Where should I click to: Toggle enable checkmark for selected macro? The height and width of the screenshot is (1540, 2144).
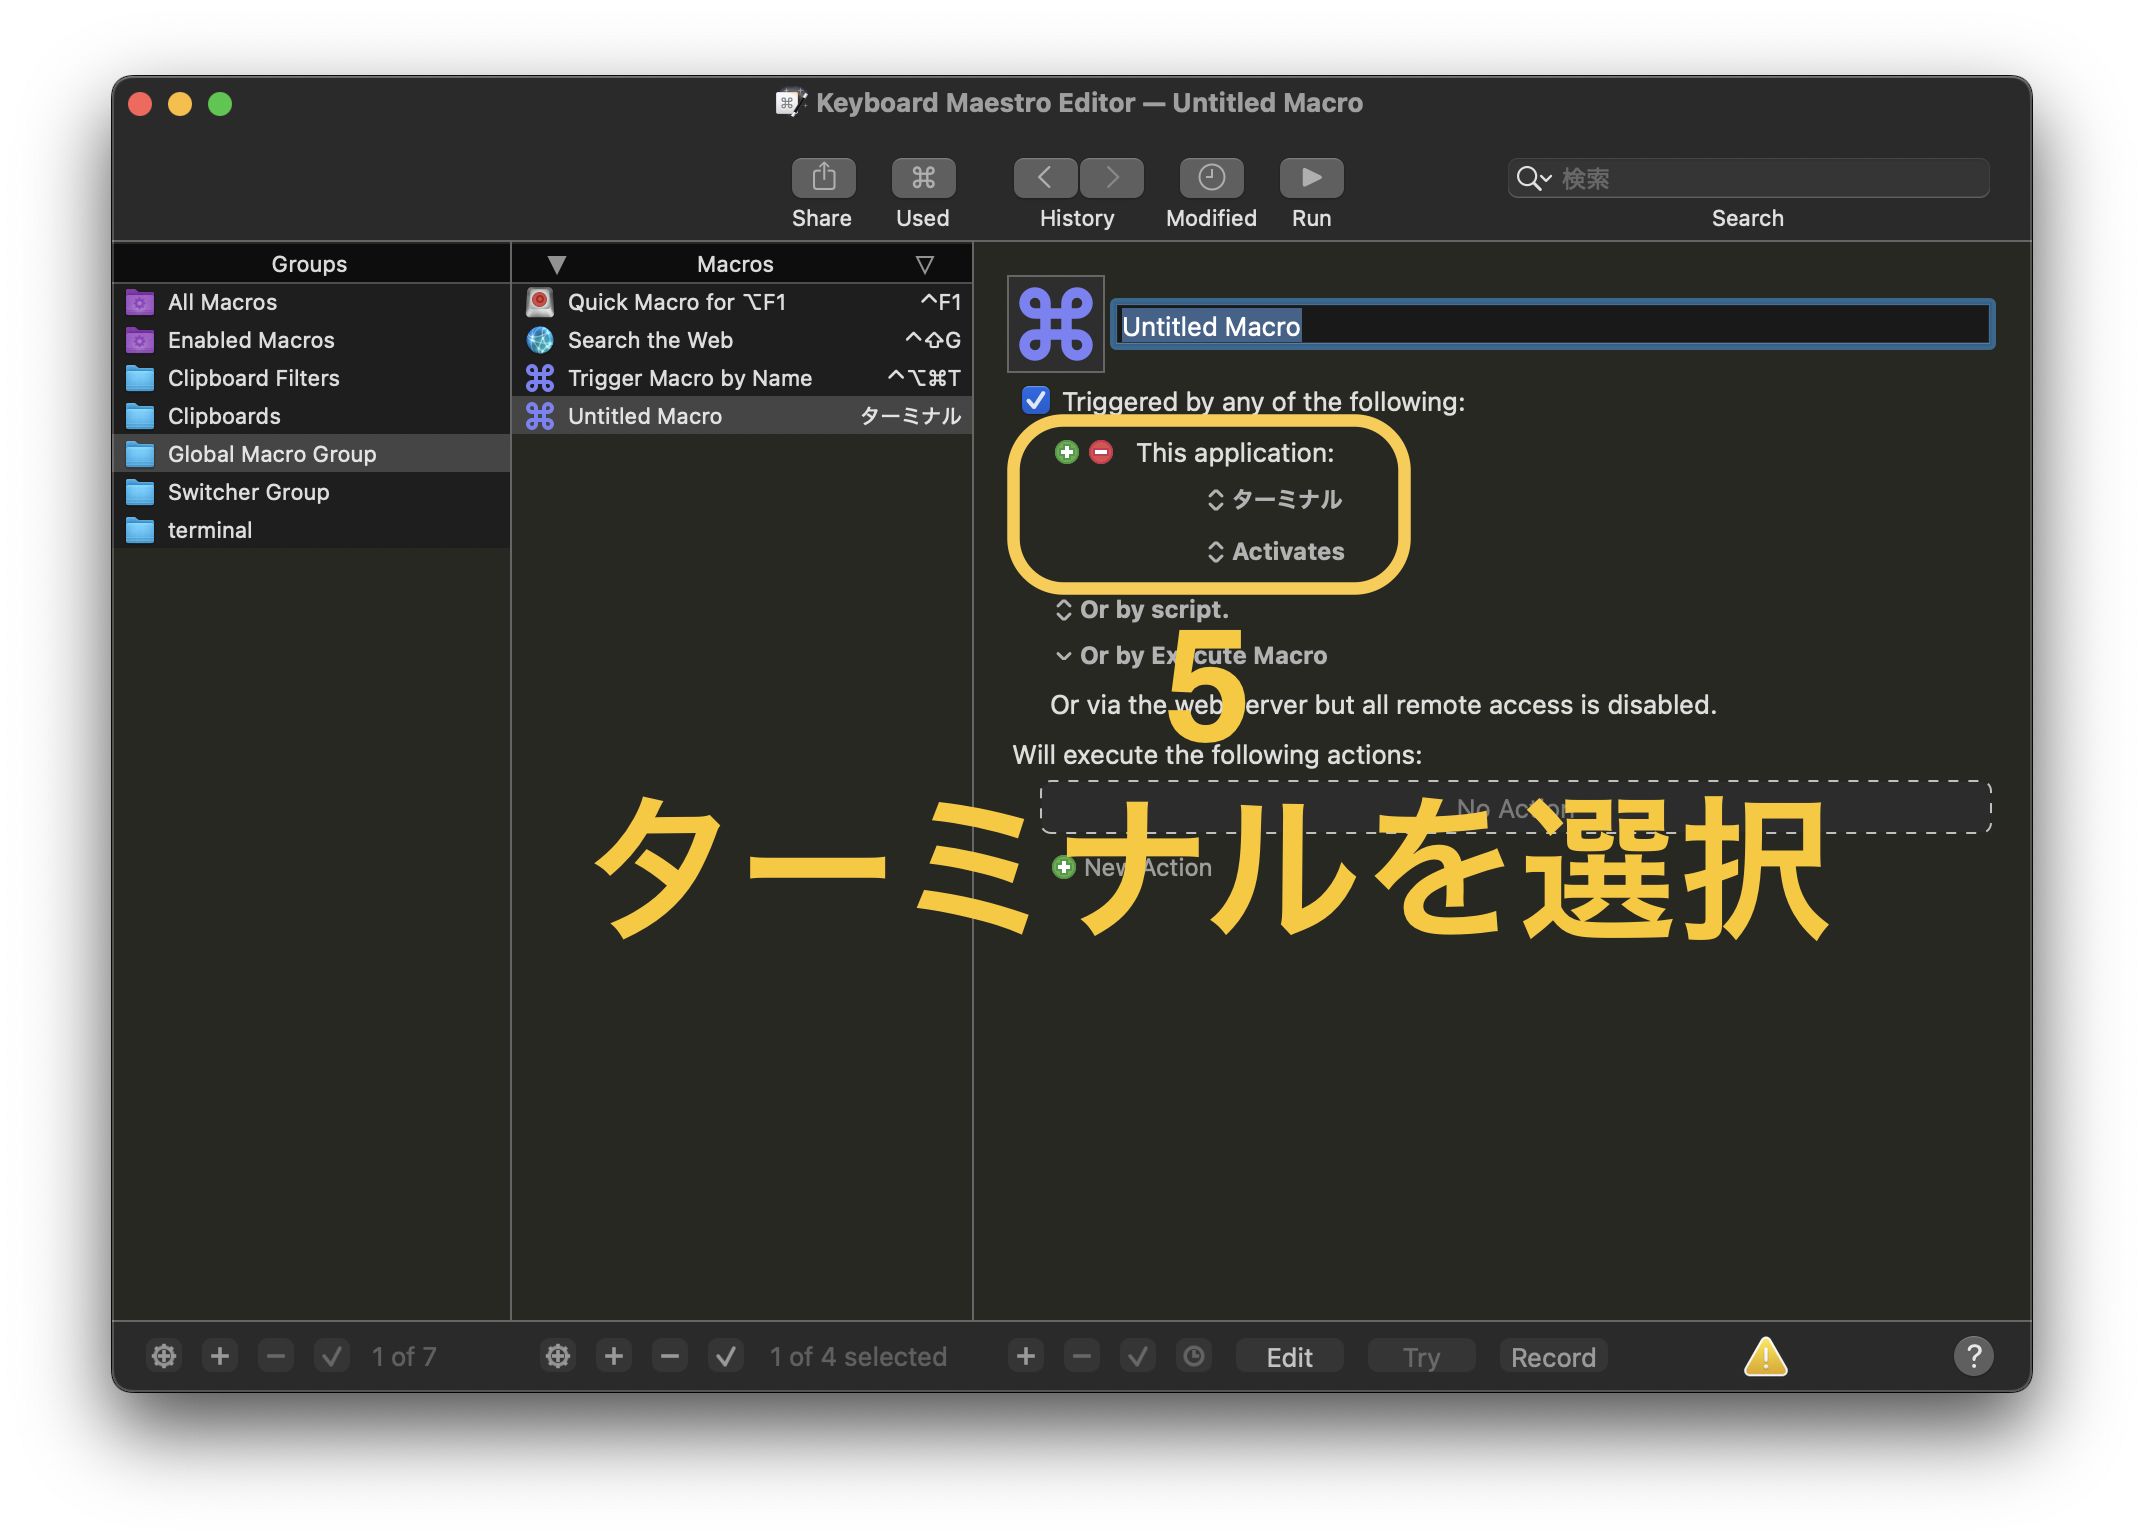(726, 1357)
